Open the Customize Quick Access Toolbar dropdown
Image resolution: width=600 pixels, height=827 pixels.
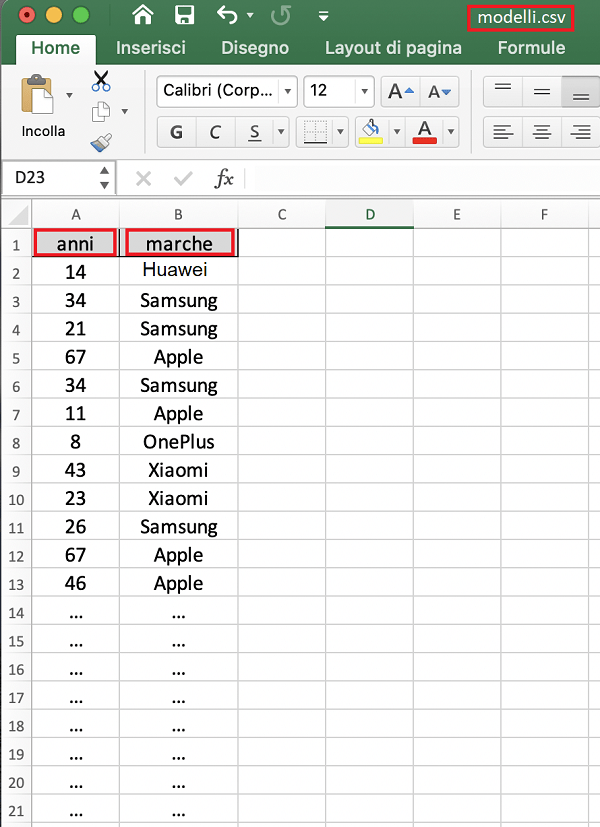pos(324,16)
